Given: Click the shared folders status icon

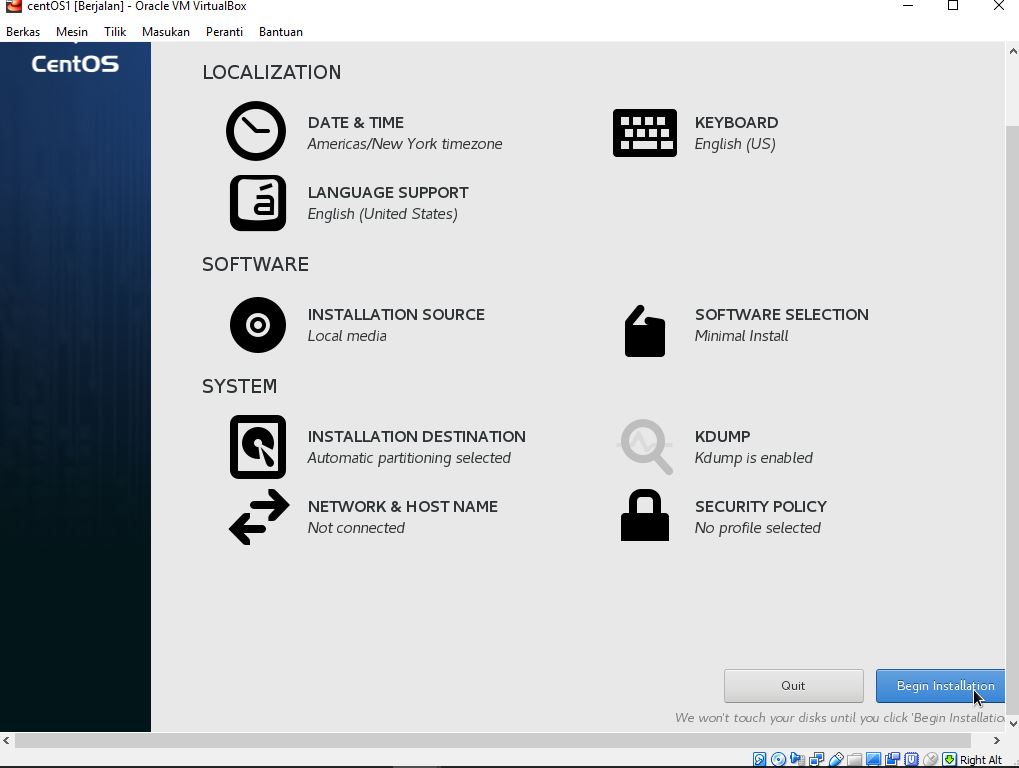Looking at the screenshot, I should [x=855, y=760].
